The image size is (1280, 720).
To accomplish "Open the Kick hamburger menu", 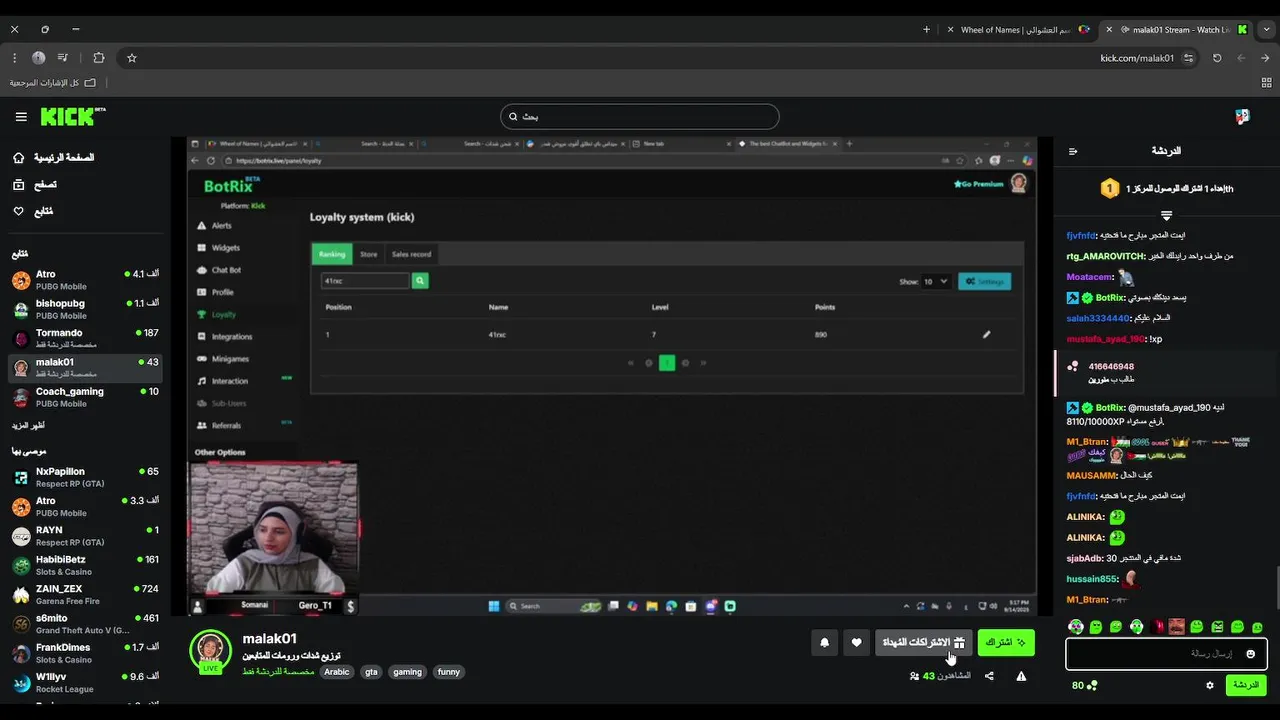I will coord(21,117).
